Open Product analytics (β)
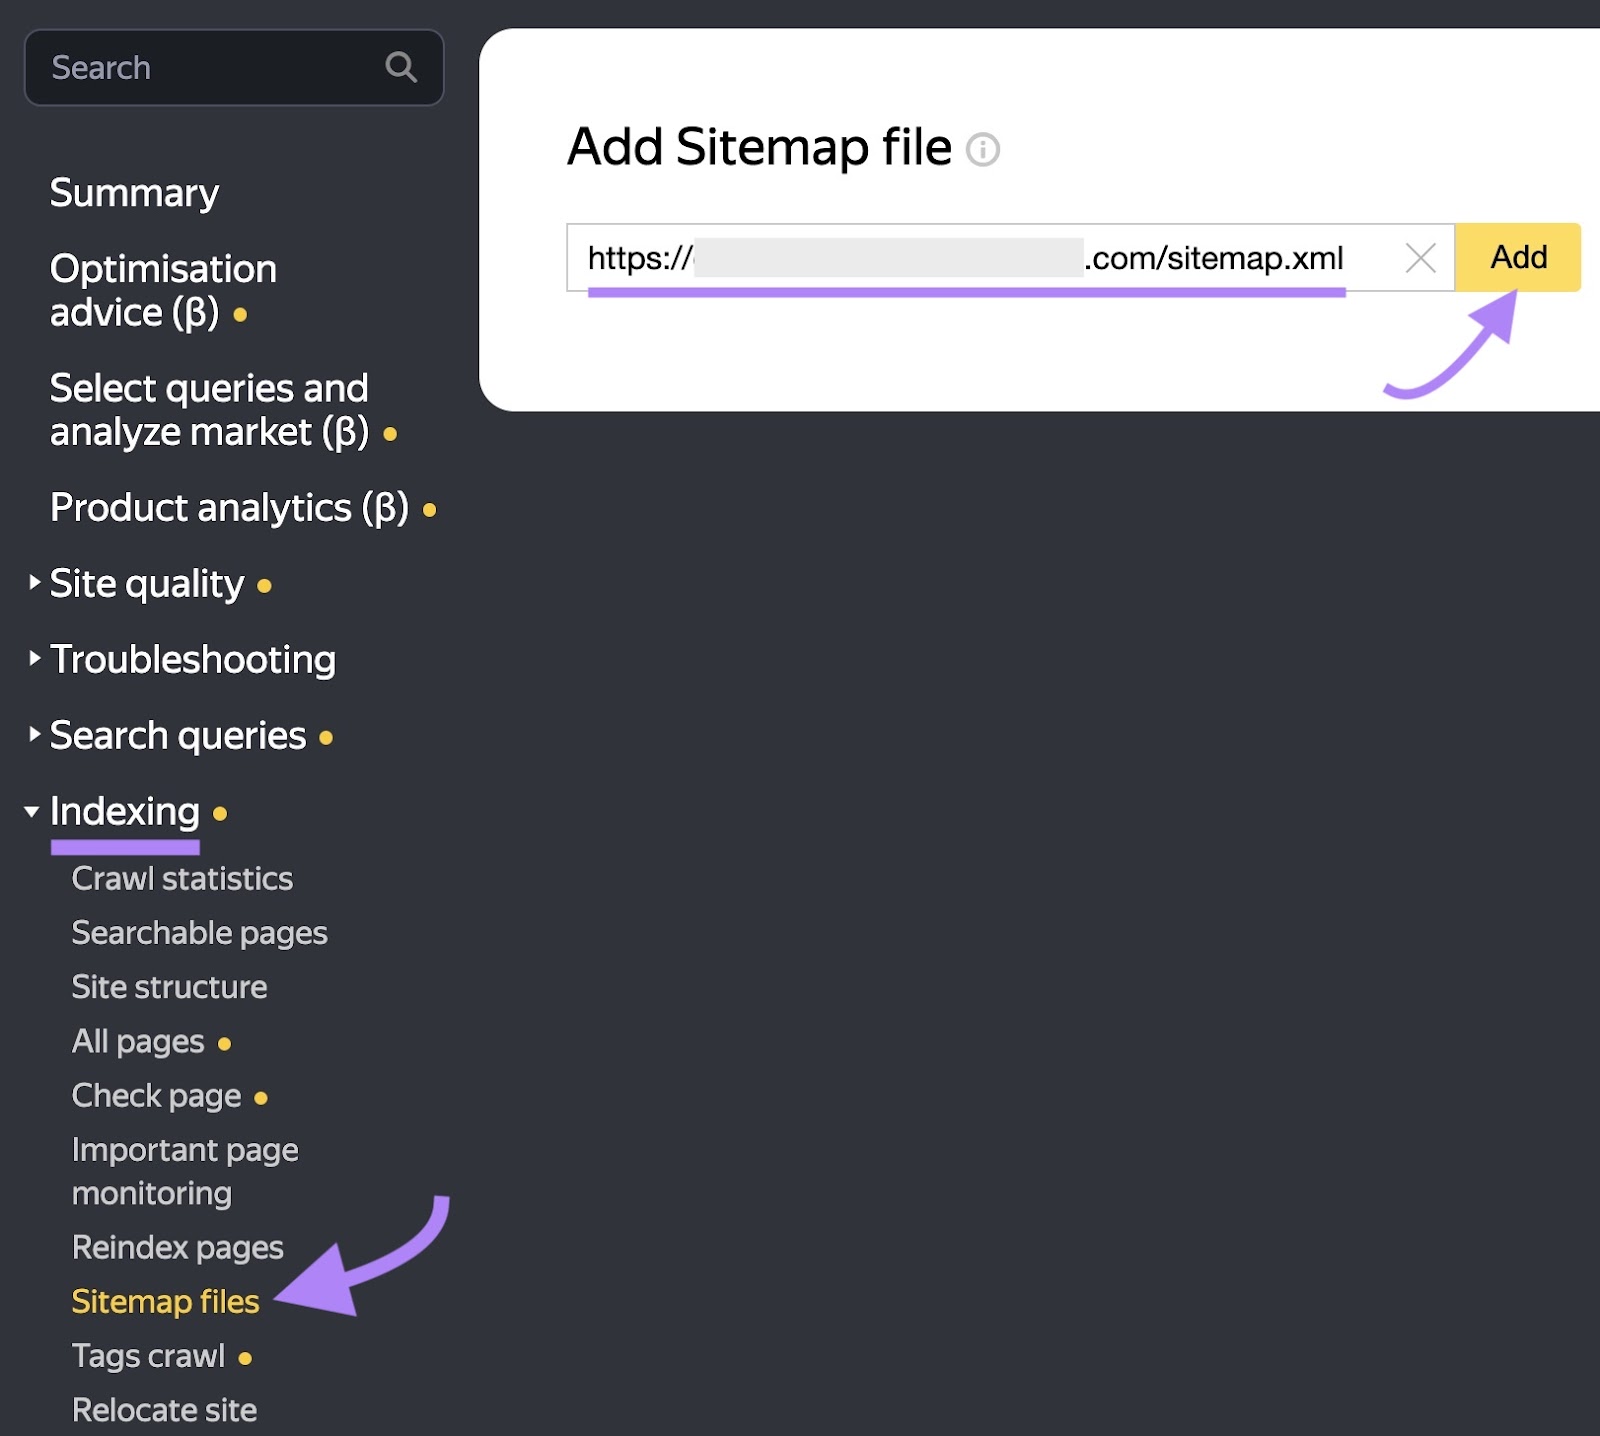1600x1436 pixels. click(229, 508)
